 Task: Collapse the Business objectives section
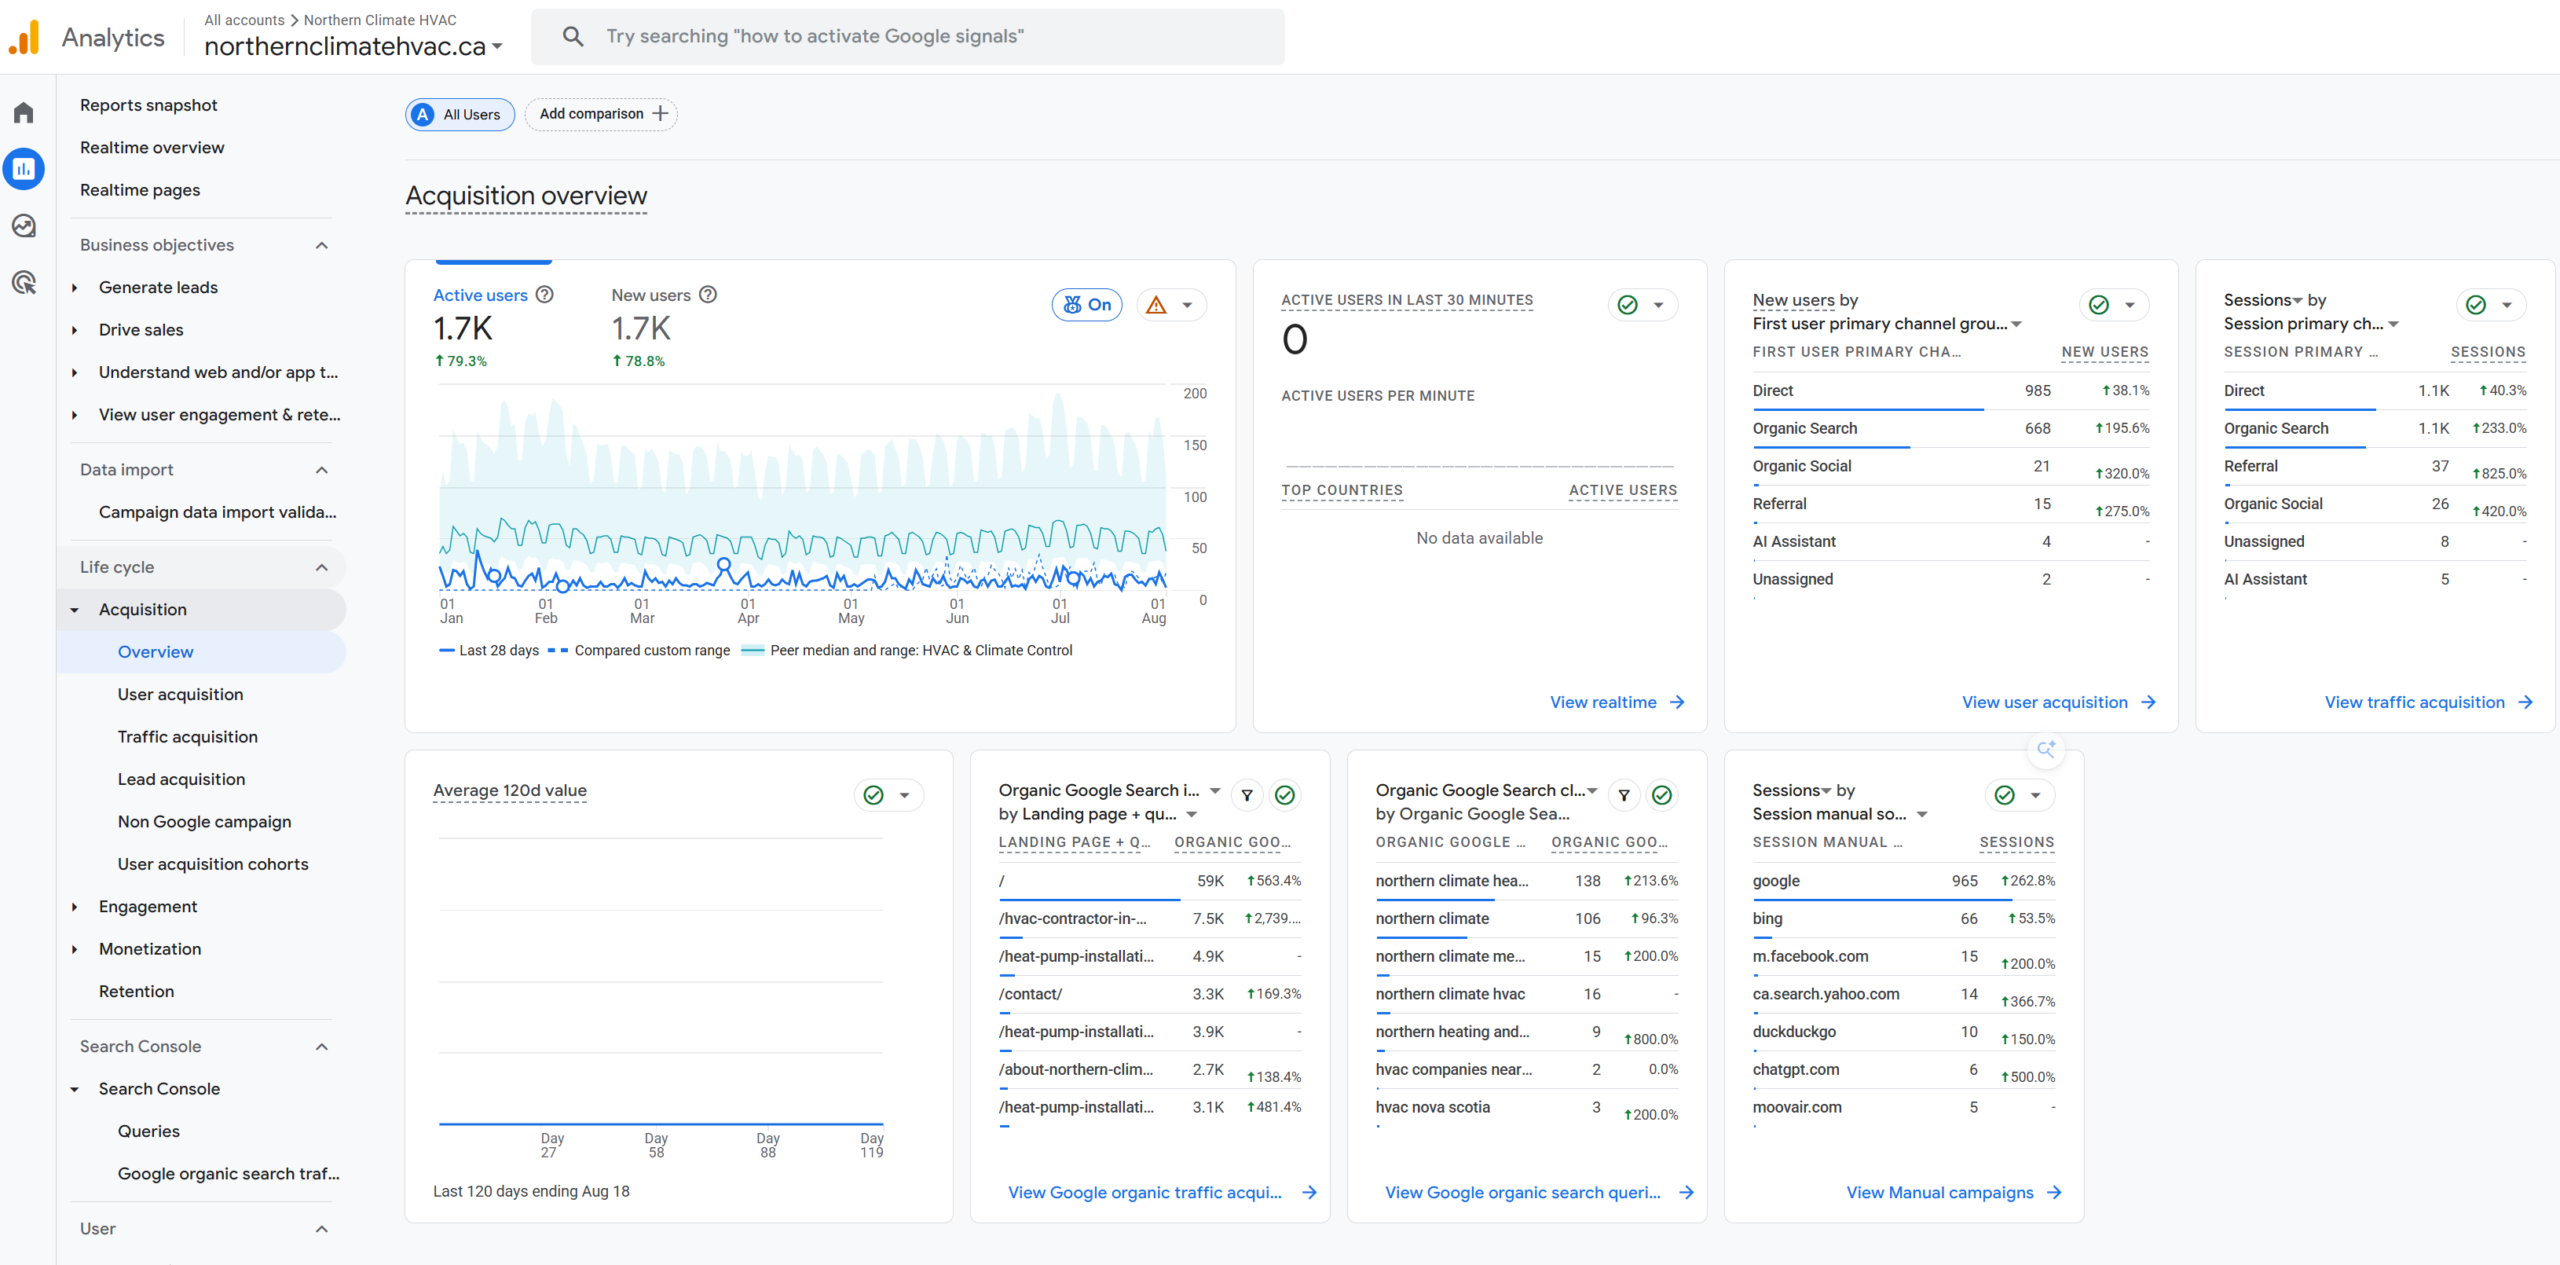click(x=322, y=245)
